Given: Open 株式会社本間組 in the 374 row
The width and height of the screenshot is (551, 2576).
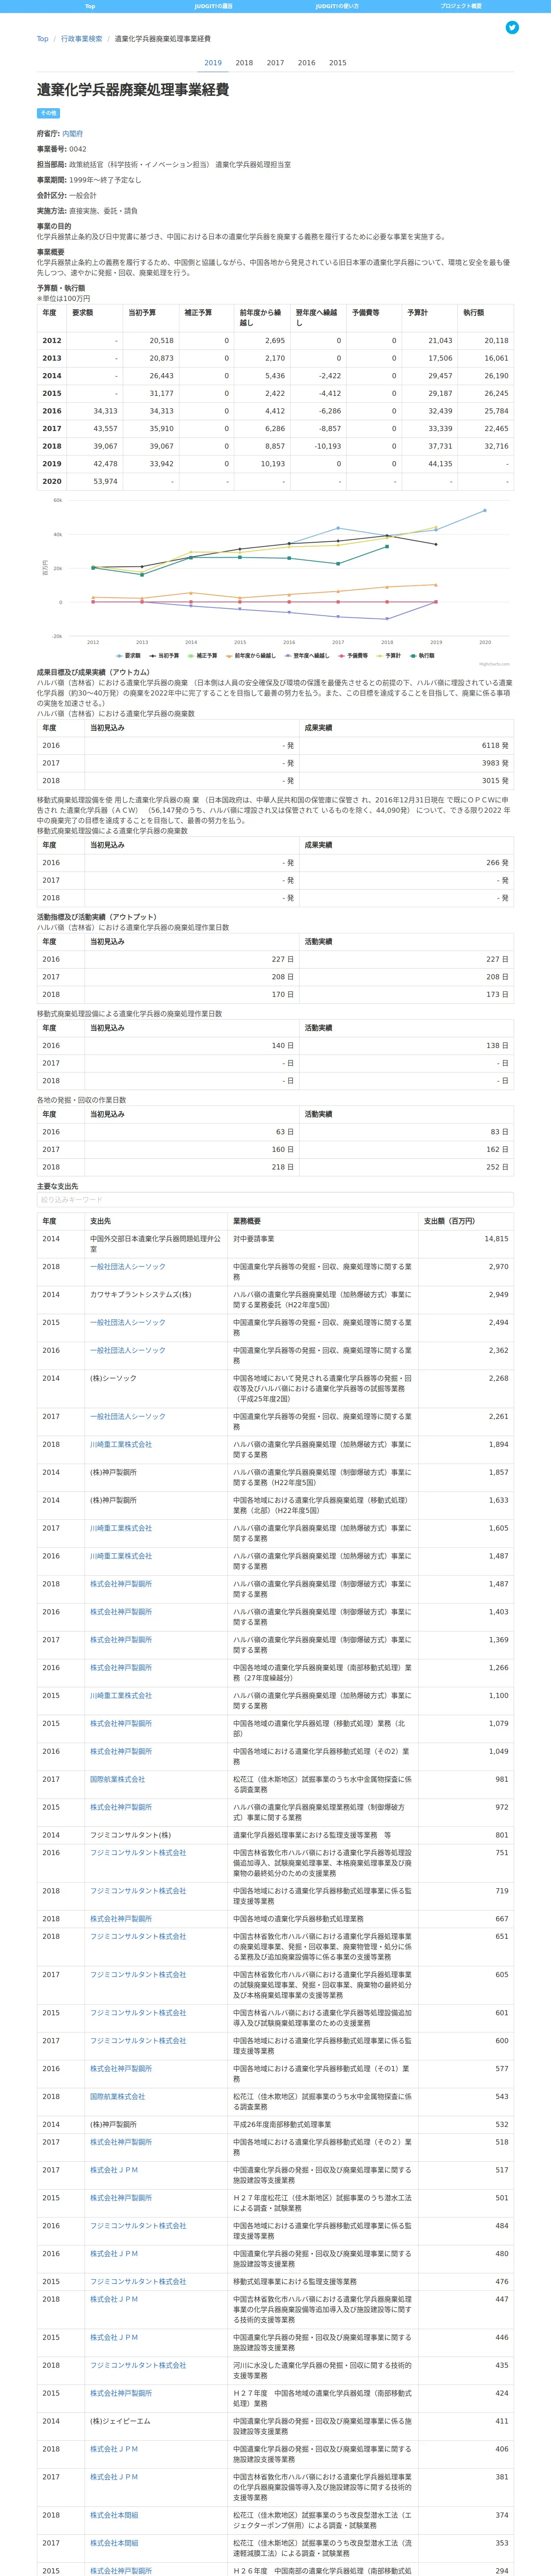Looking at the screenshot, I should [114, 2516].
